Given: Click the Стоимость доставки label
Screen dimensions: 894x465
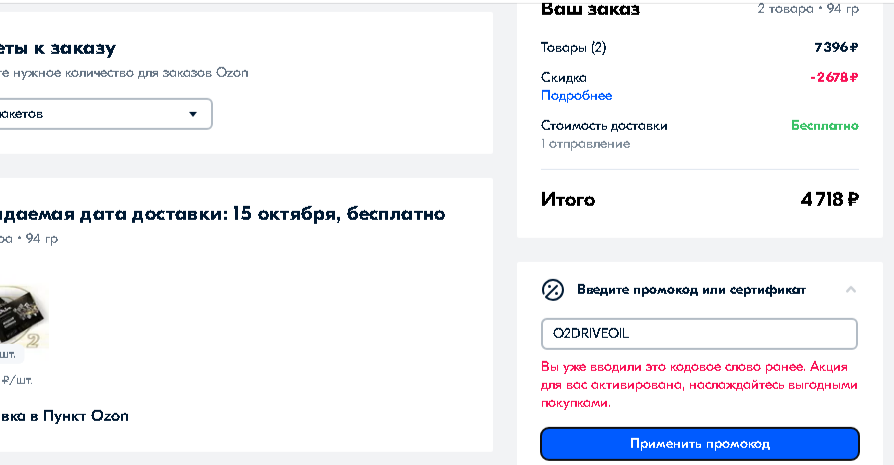Looking at the screenshot, I should (x=604, y=125).
